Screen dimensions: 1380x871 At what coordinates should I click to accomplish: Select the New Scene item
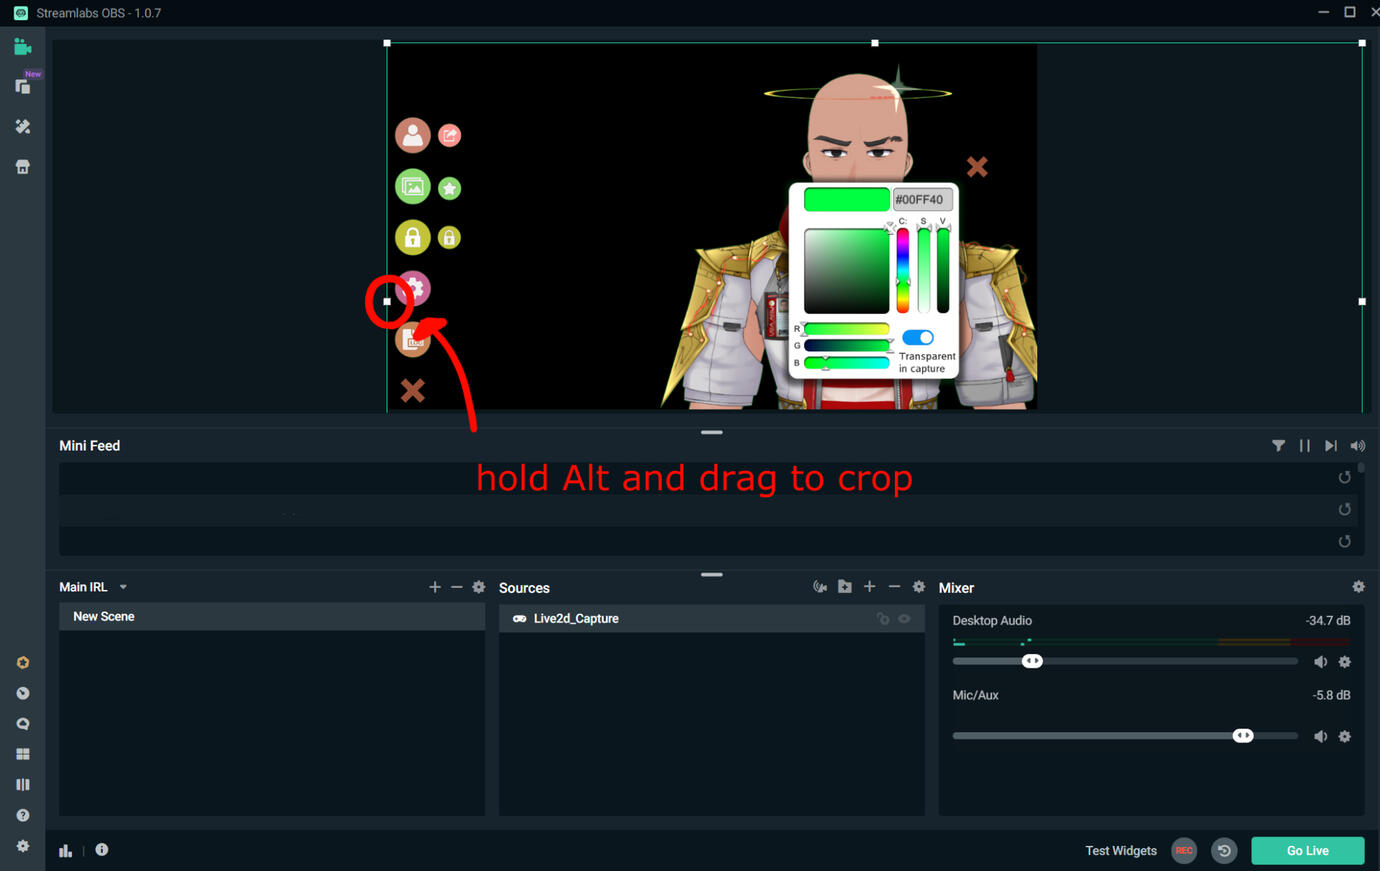[x=104, y=617]
